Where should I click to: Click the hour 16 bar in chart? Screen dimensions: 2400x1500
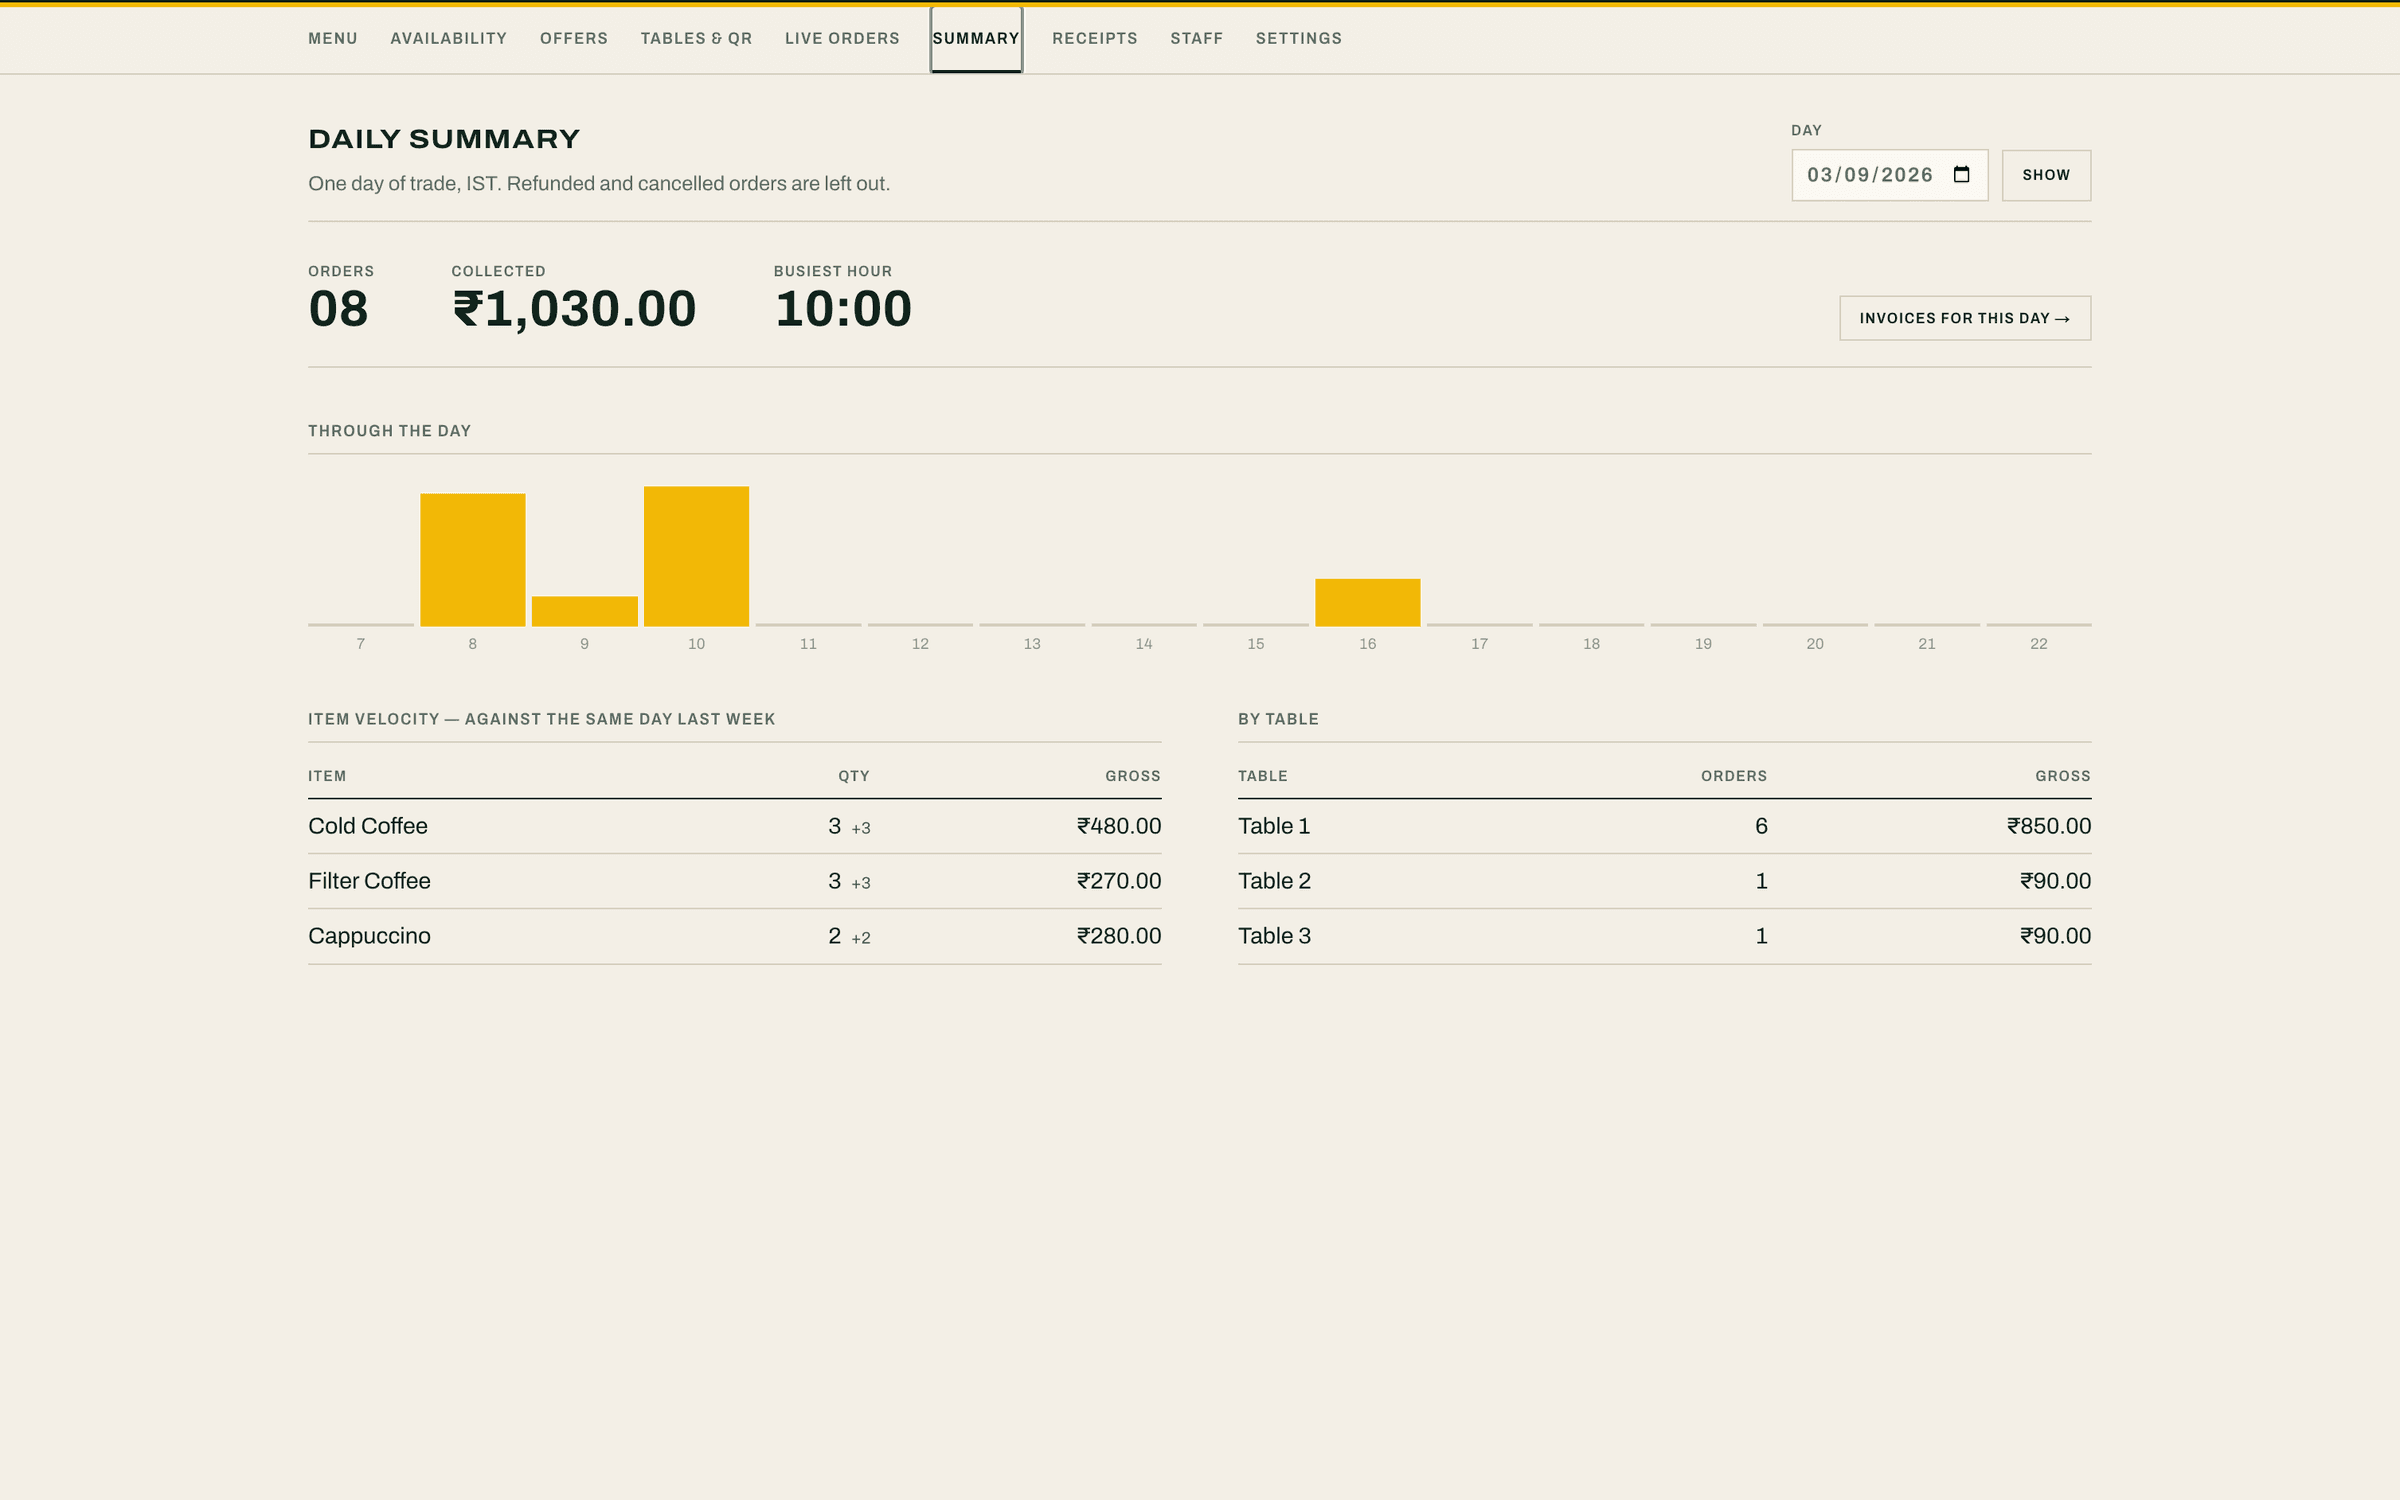tap(1368, 603)
